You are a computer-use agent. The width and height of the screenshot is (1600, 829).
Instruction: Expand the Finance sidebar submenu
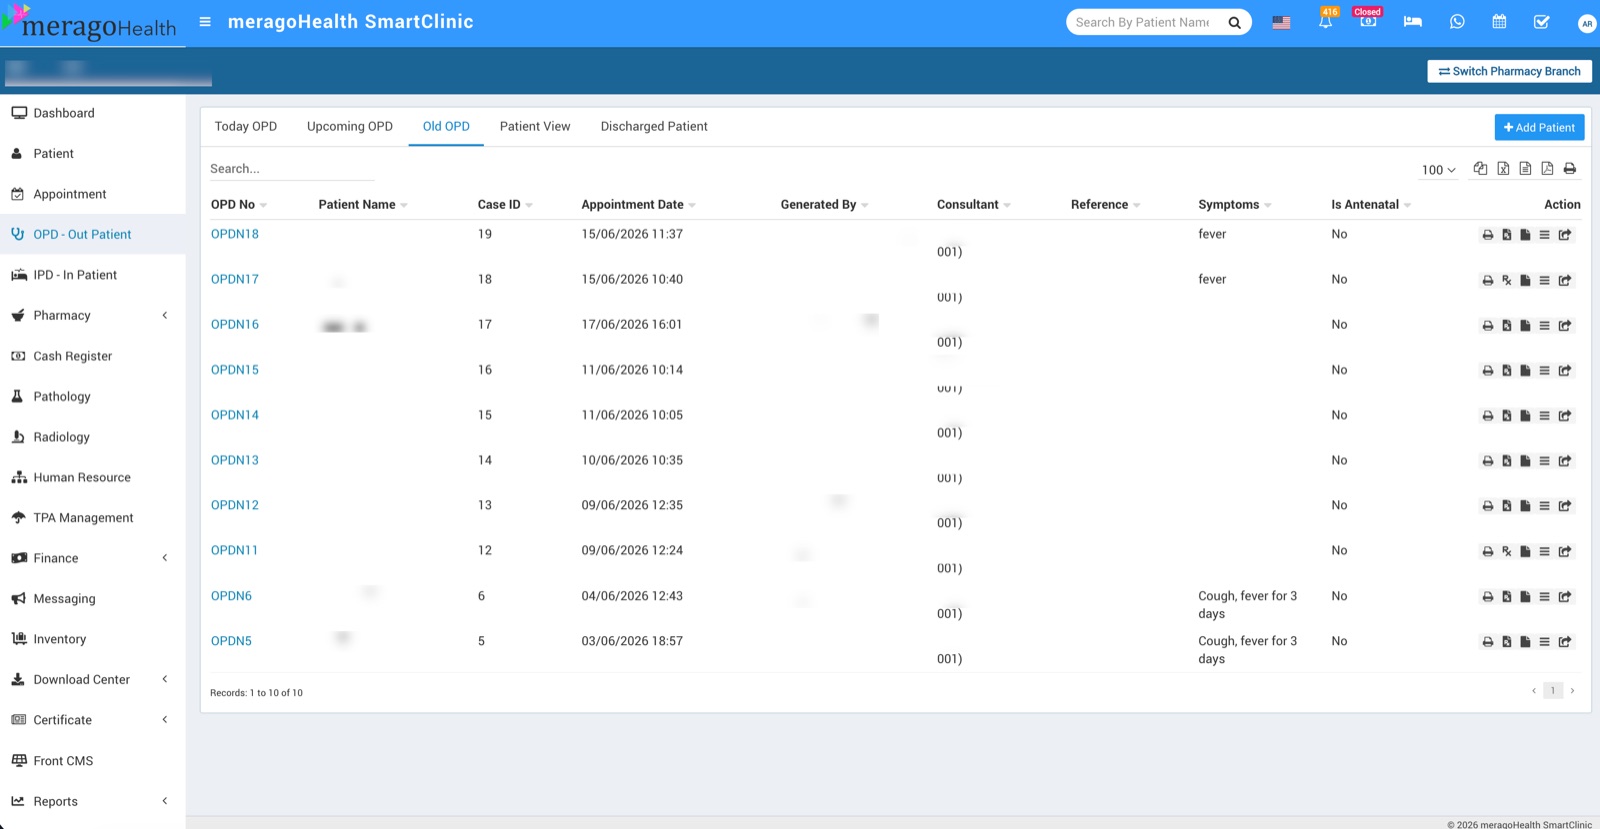click(x=92, y=558)
